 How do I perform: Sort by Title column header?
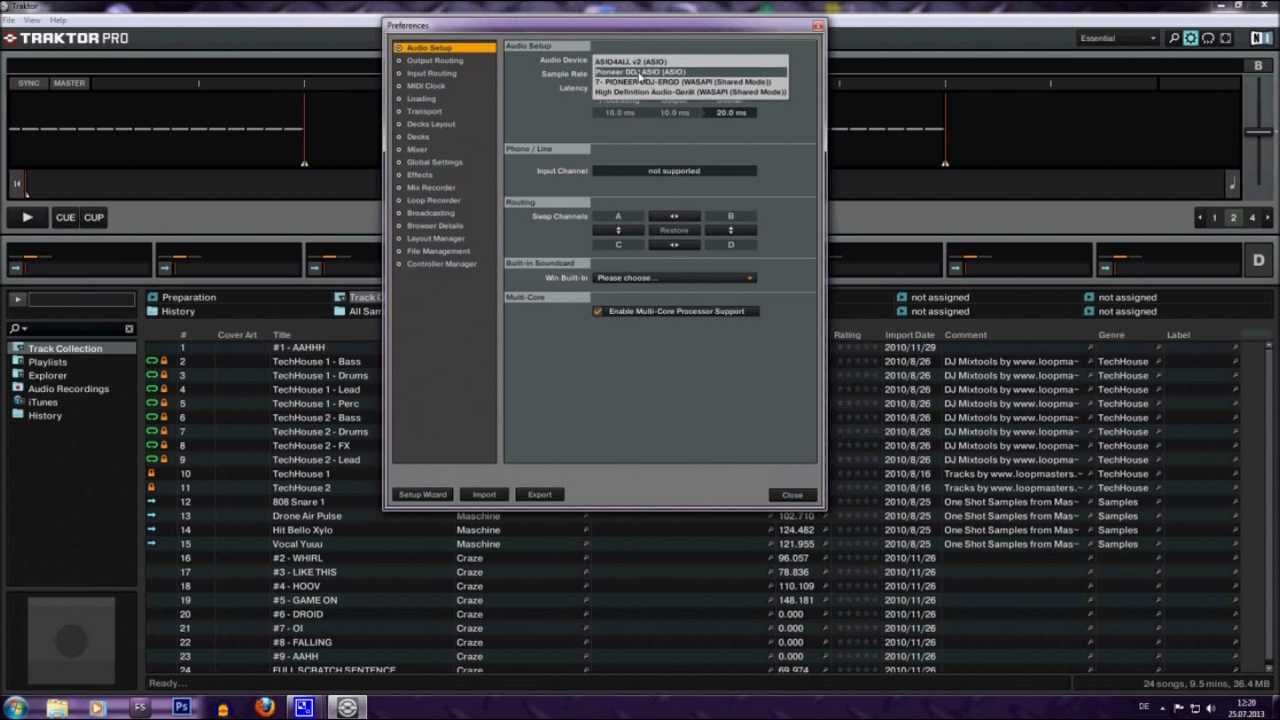[282, 335]
